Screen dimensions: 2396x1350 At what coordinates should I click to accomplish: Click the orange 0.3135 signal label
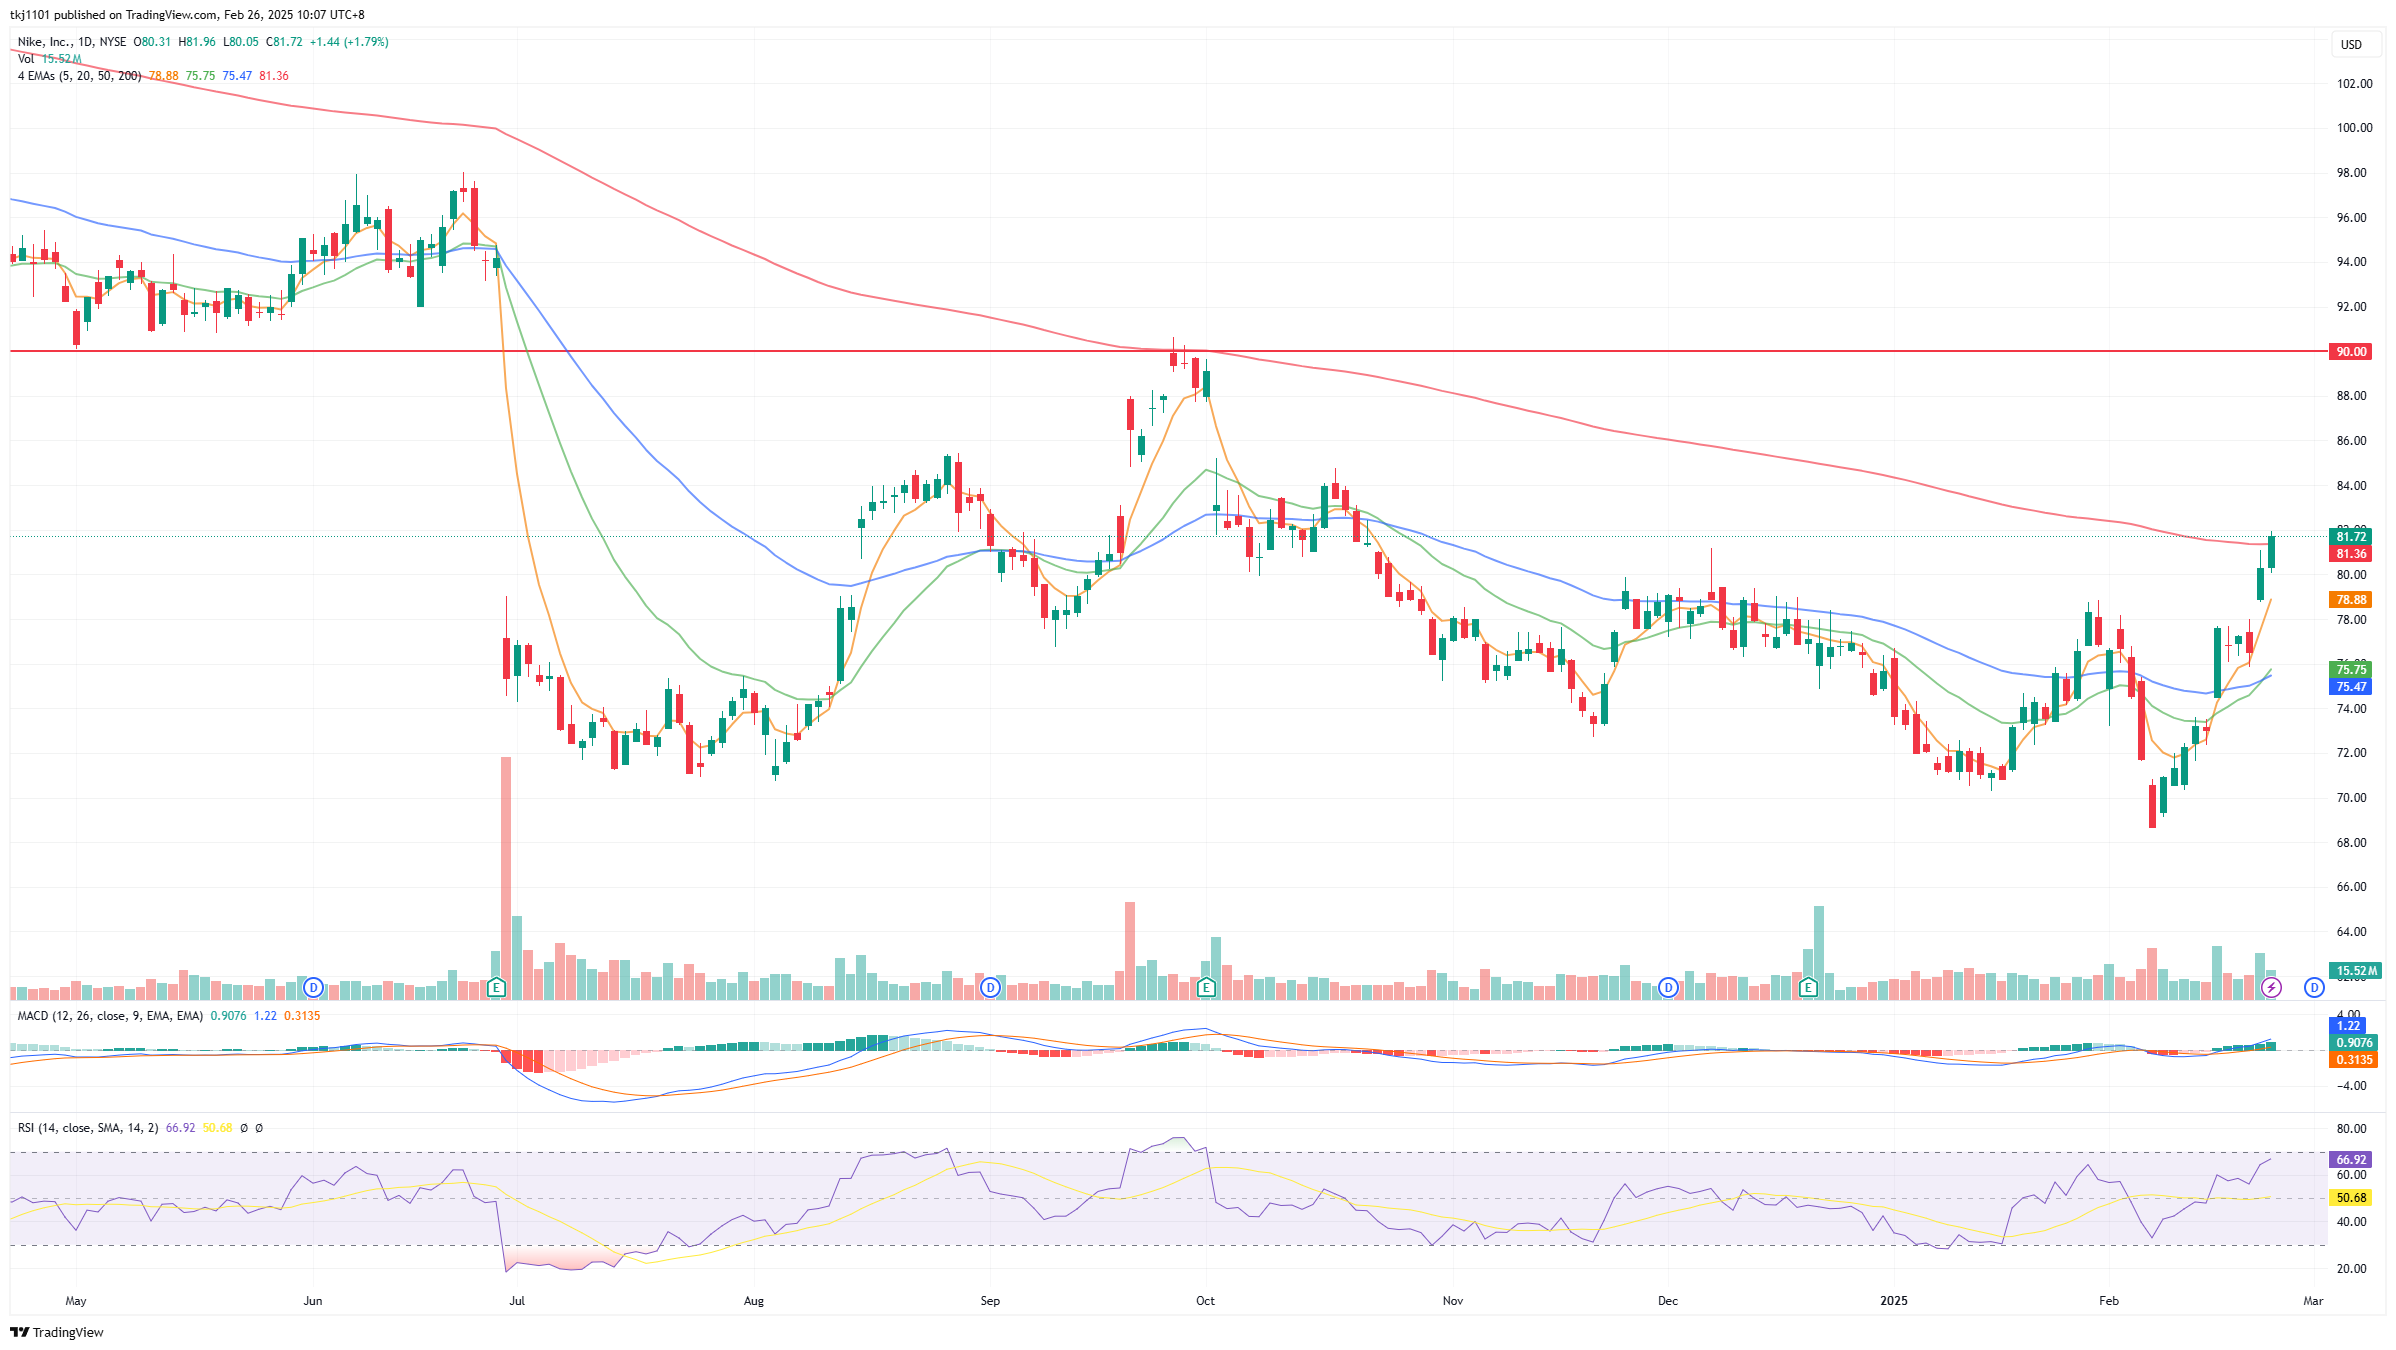pyautogui.click(x=2351, y=1060)
